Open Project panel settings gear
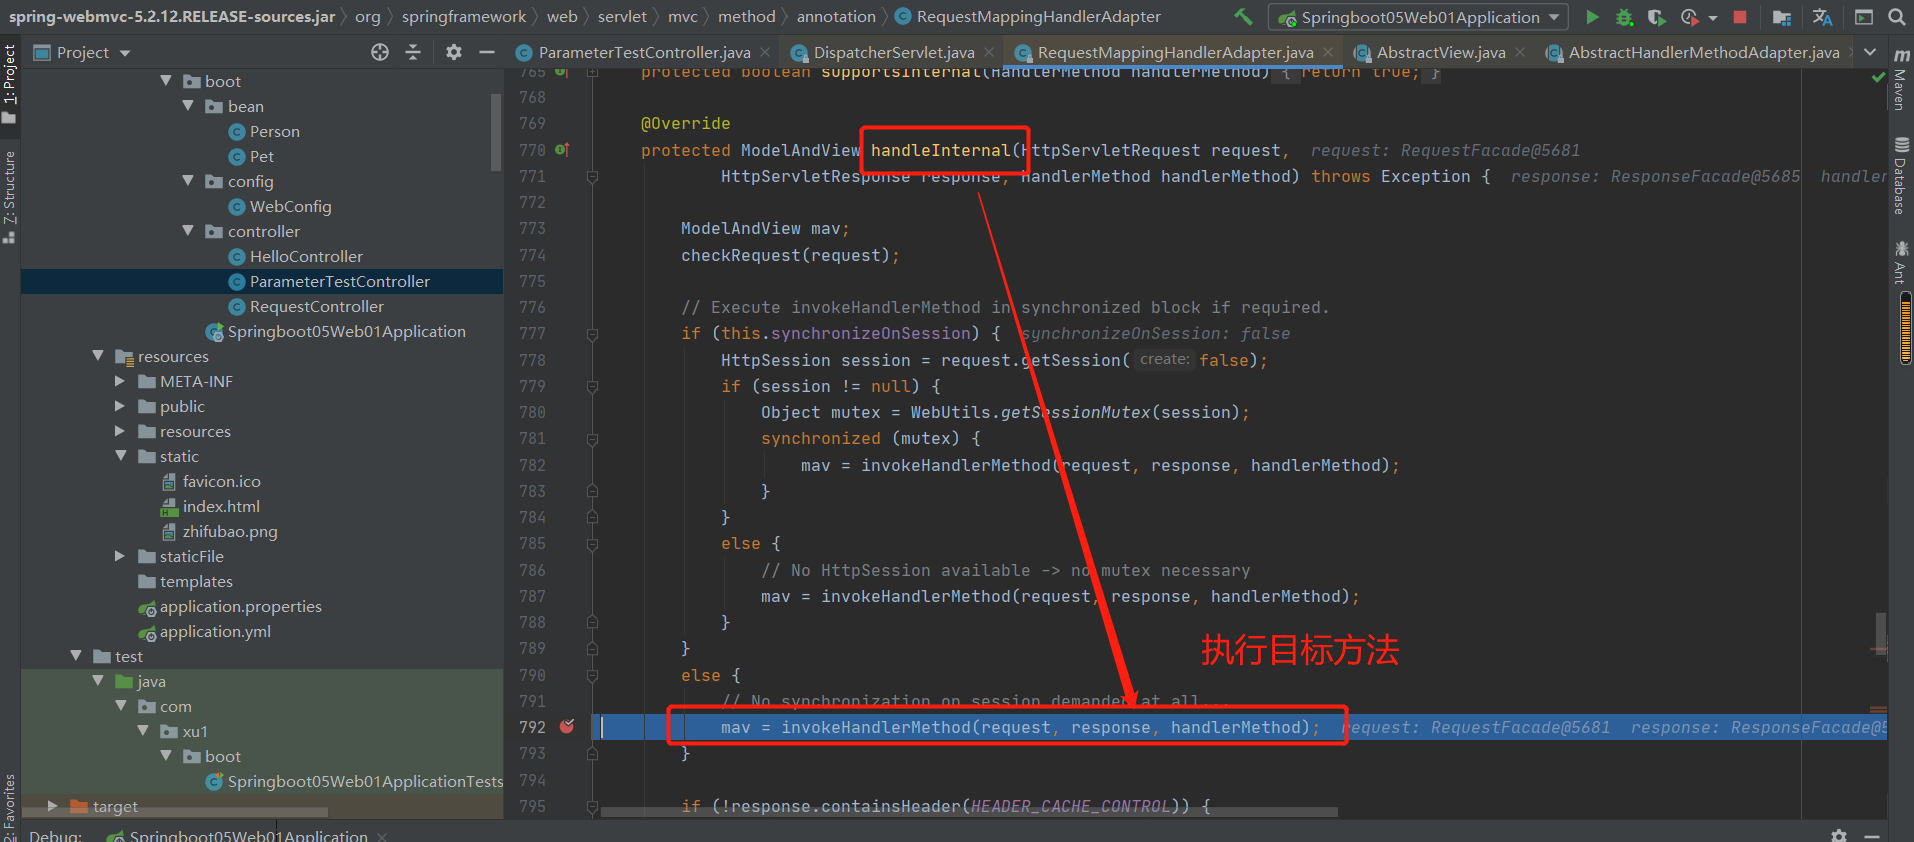Screen dimensions: 1914x842 [x=454, y=52]
